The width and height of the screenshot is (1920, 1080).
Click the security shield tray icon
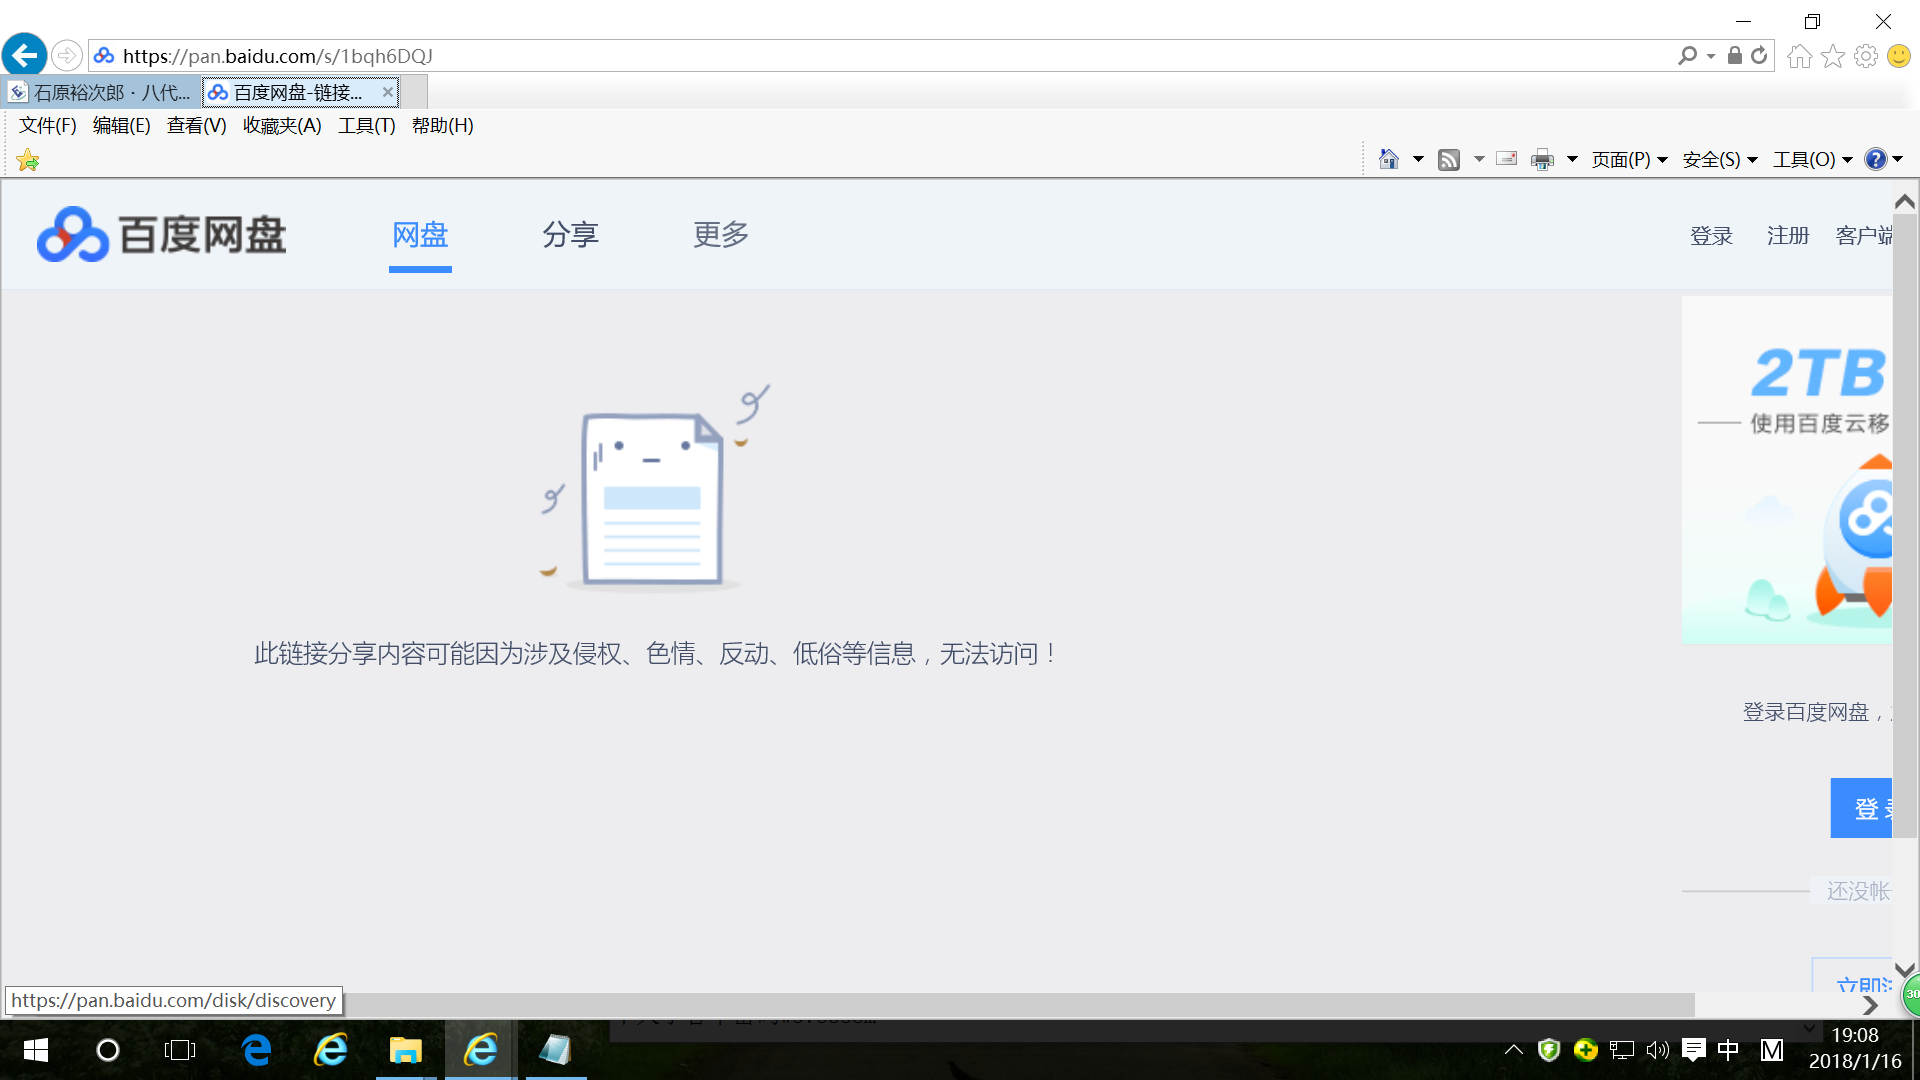pyautogui.click(x=1549, y=1050)
